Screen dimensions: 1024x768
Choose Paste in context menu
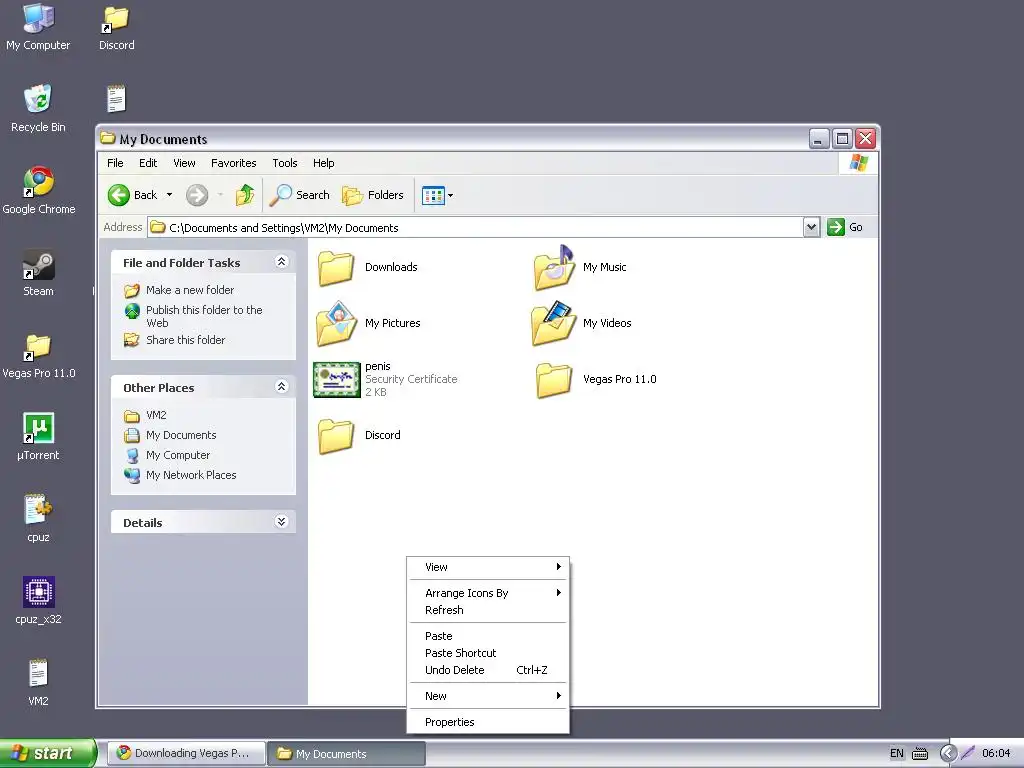[488, 636]
